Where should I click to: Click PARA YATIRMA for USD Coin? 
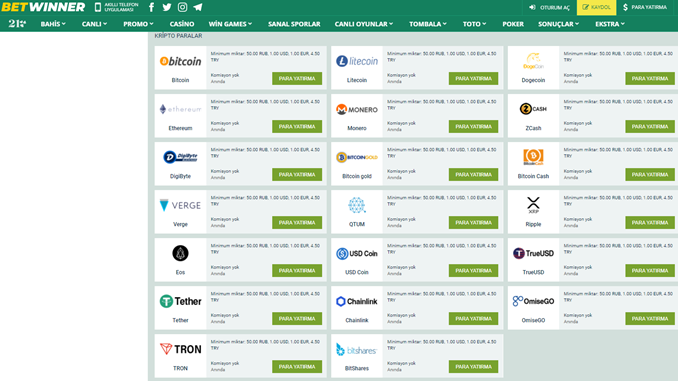(x=473, y=270)
